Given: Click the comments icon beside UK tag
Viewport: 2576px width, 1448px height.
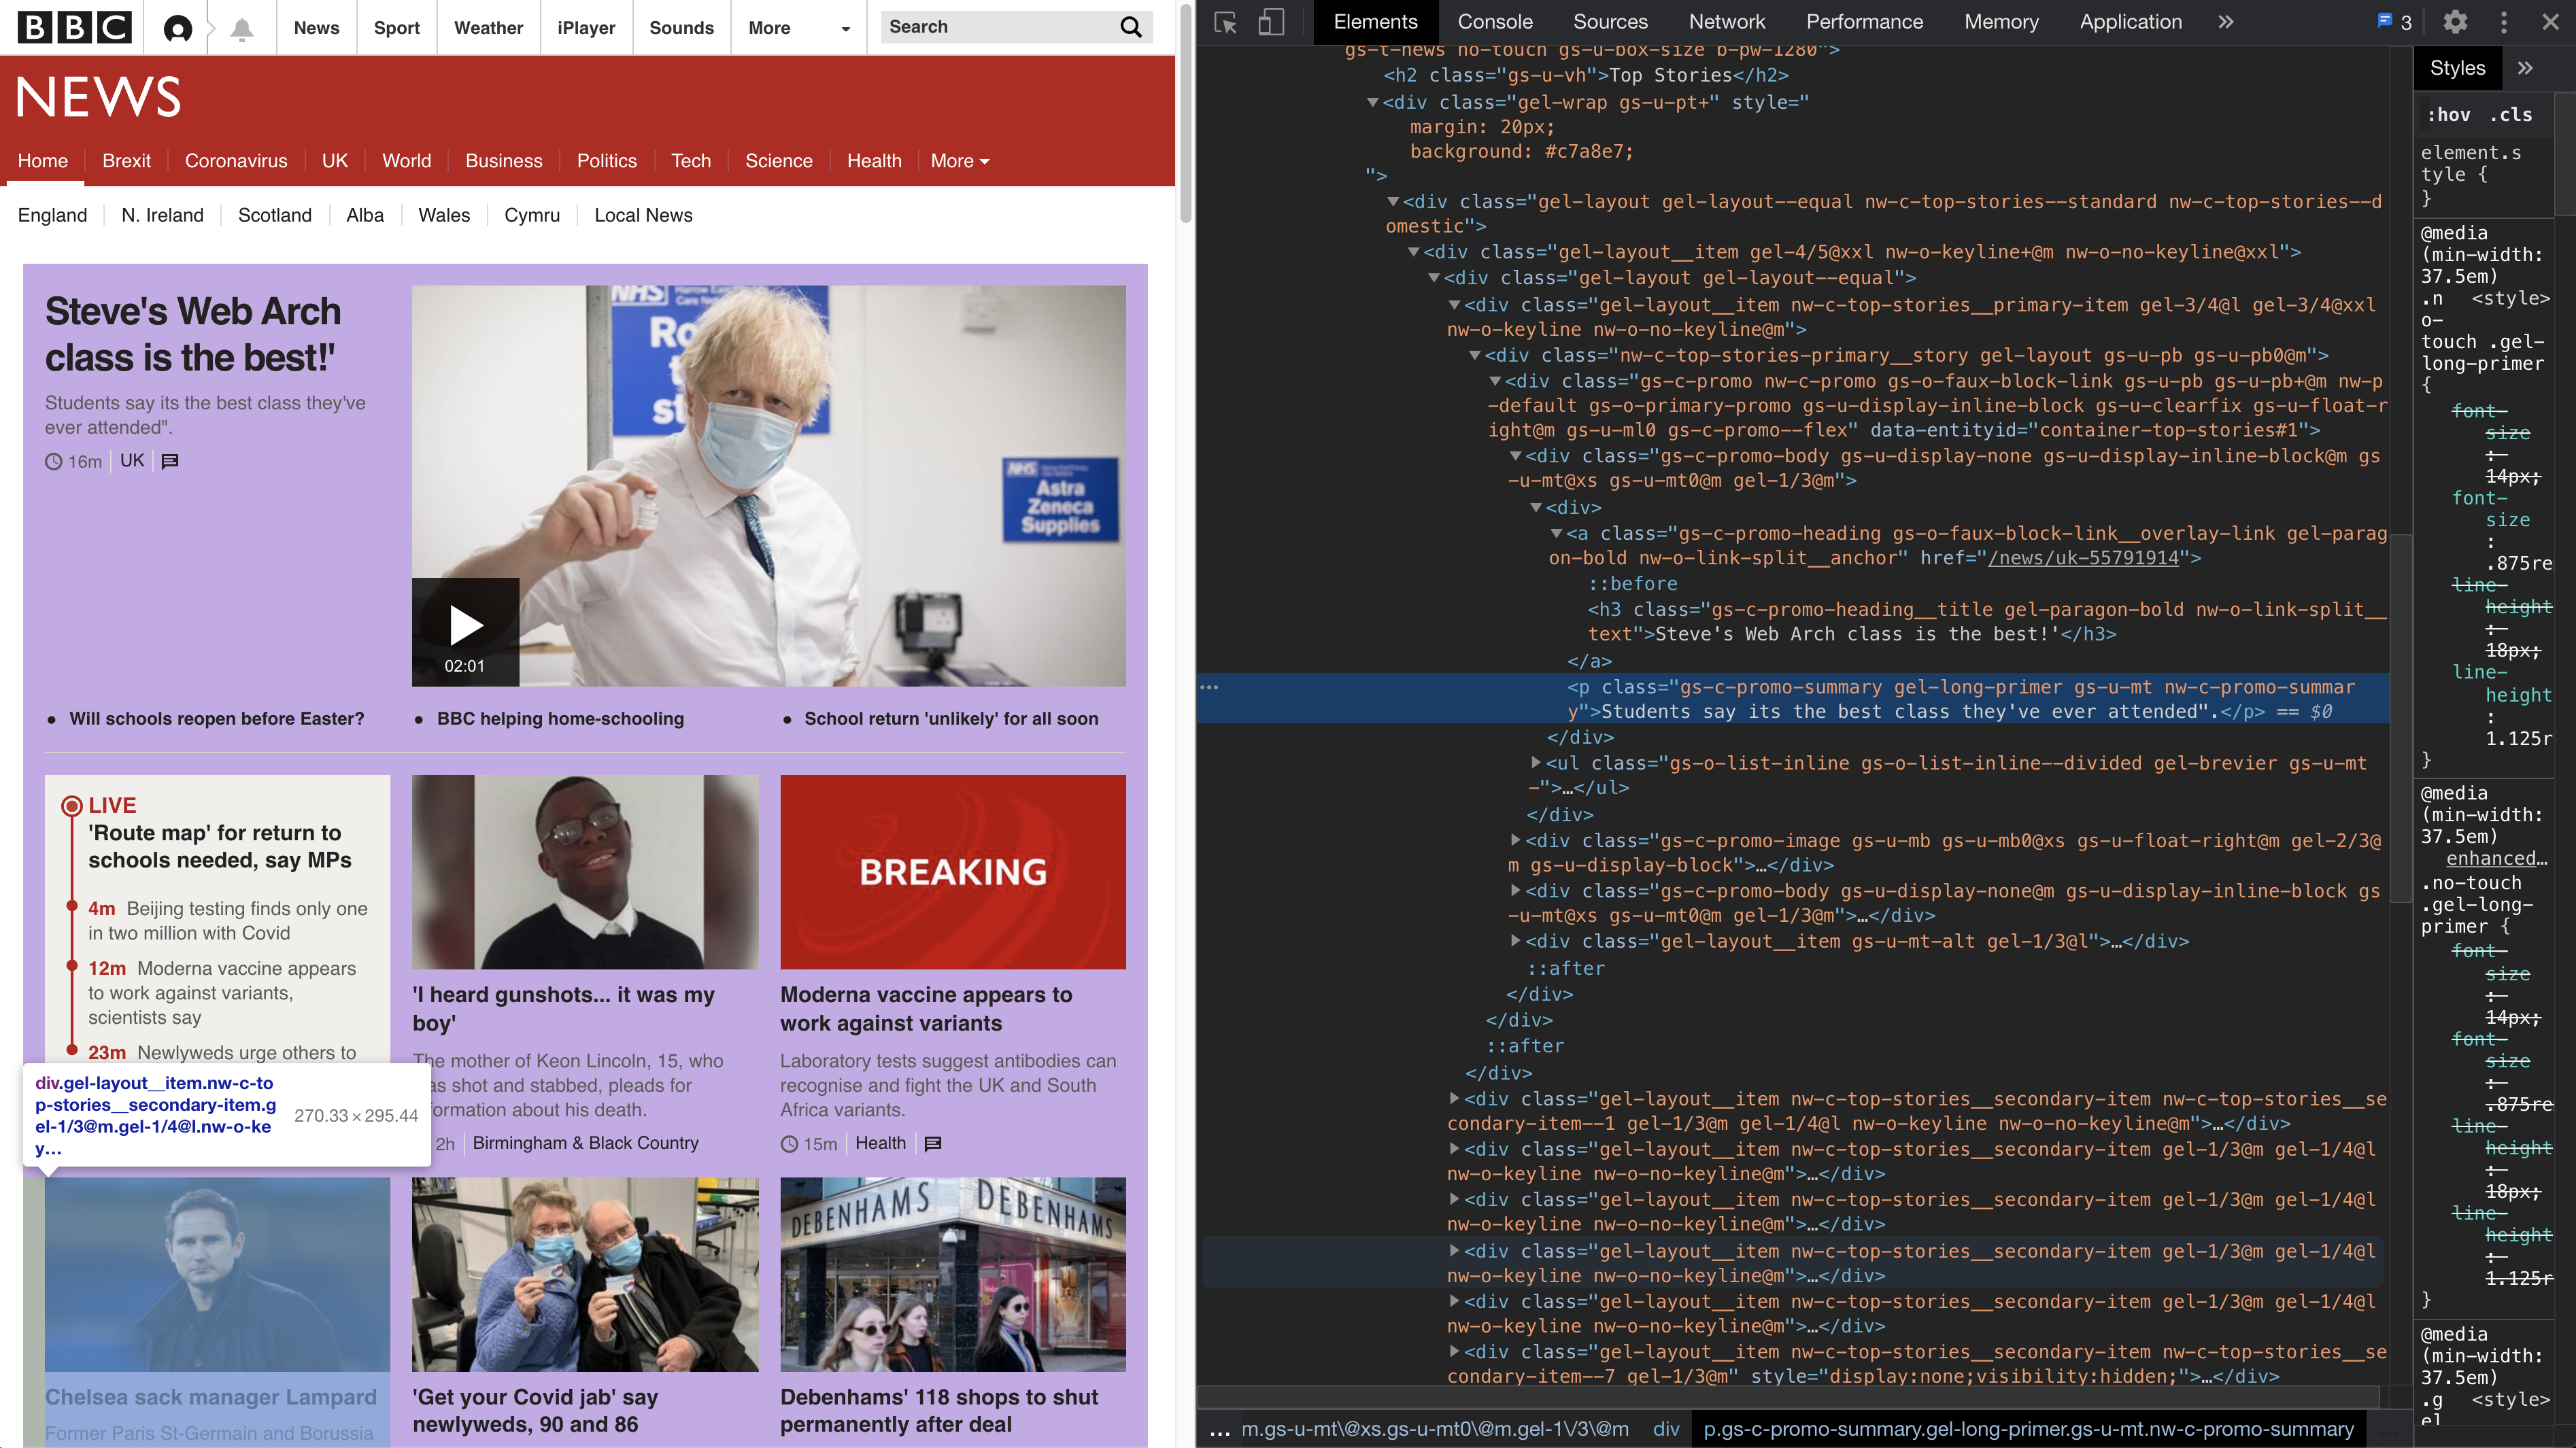Looking at the screenshot, I should 170,461.
